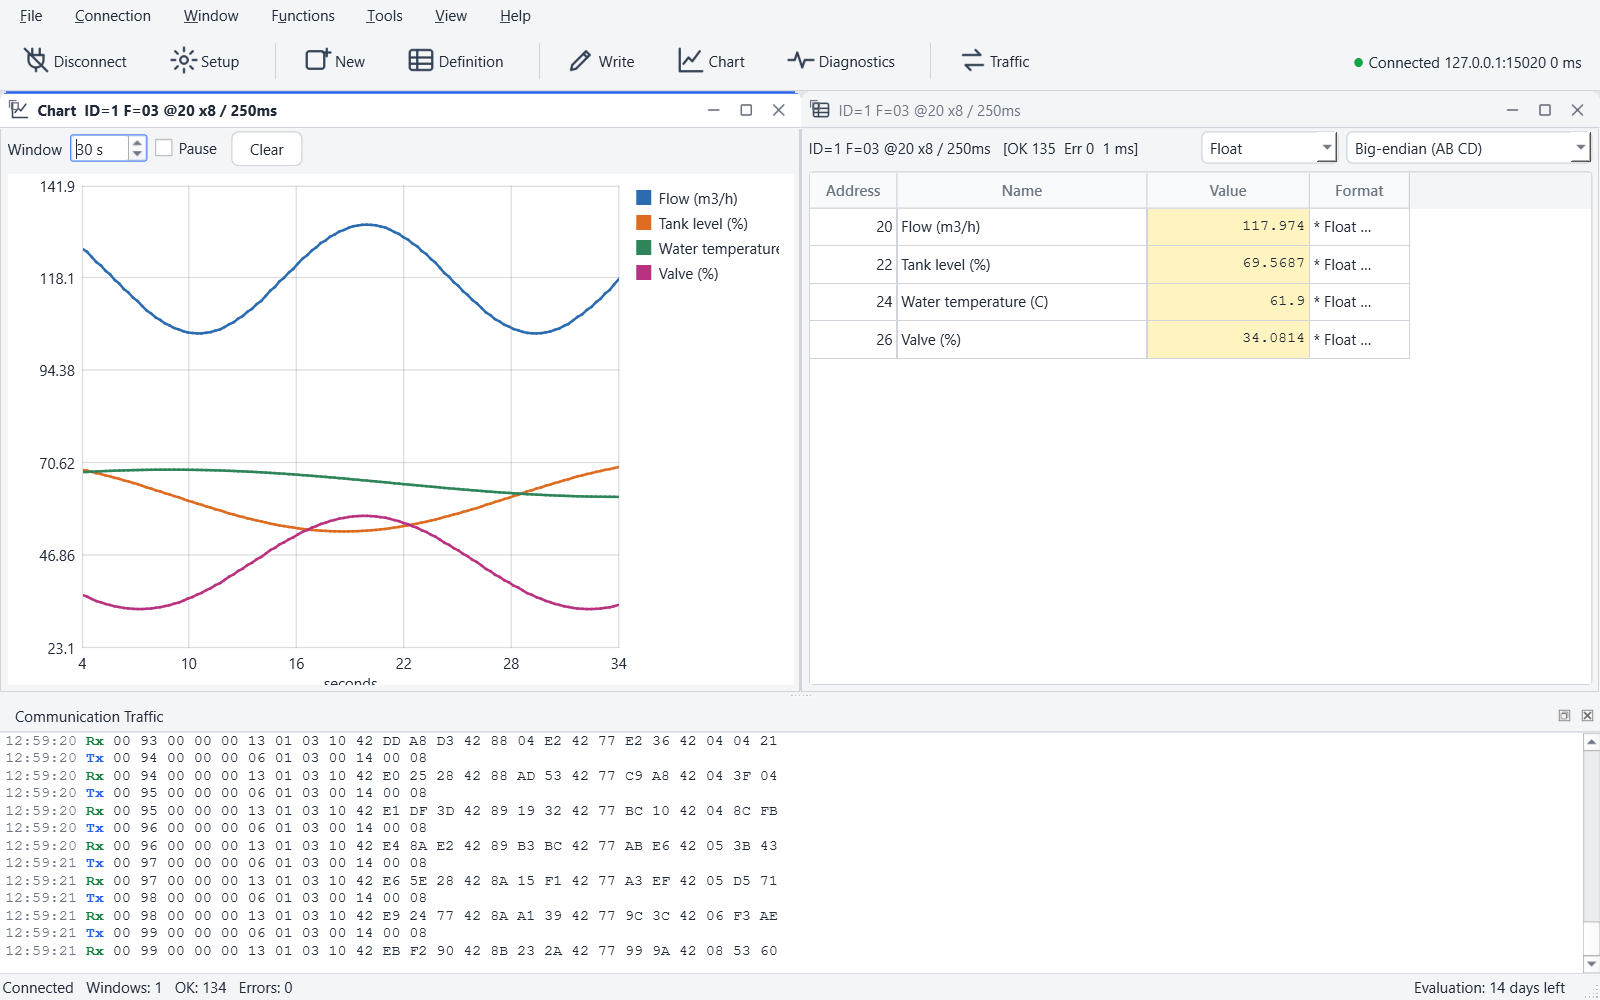
Task: Select the Tank level value 69.5687 cell
Action: tap(1228, 264)
